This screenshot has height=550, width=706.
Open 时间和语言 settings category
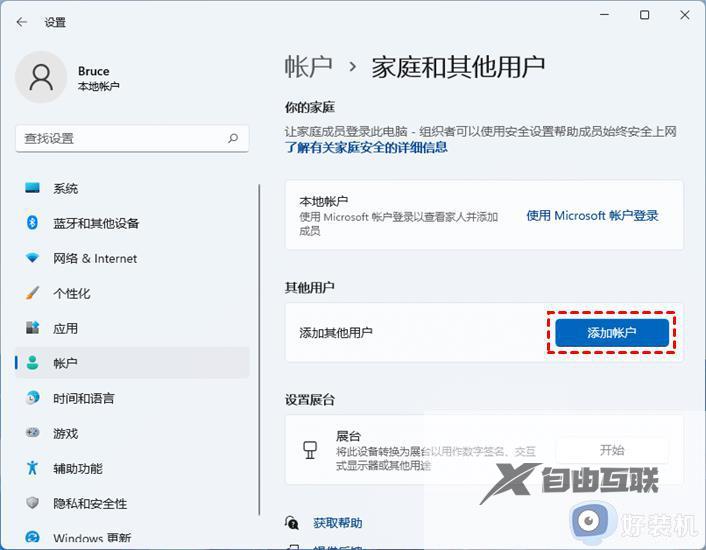pyautogui.click(x=132, y=398)
